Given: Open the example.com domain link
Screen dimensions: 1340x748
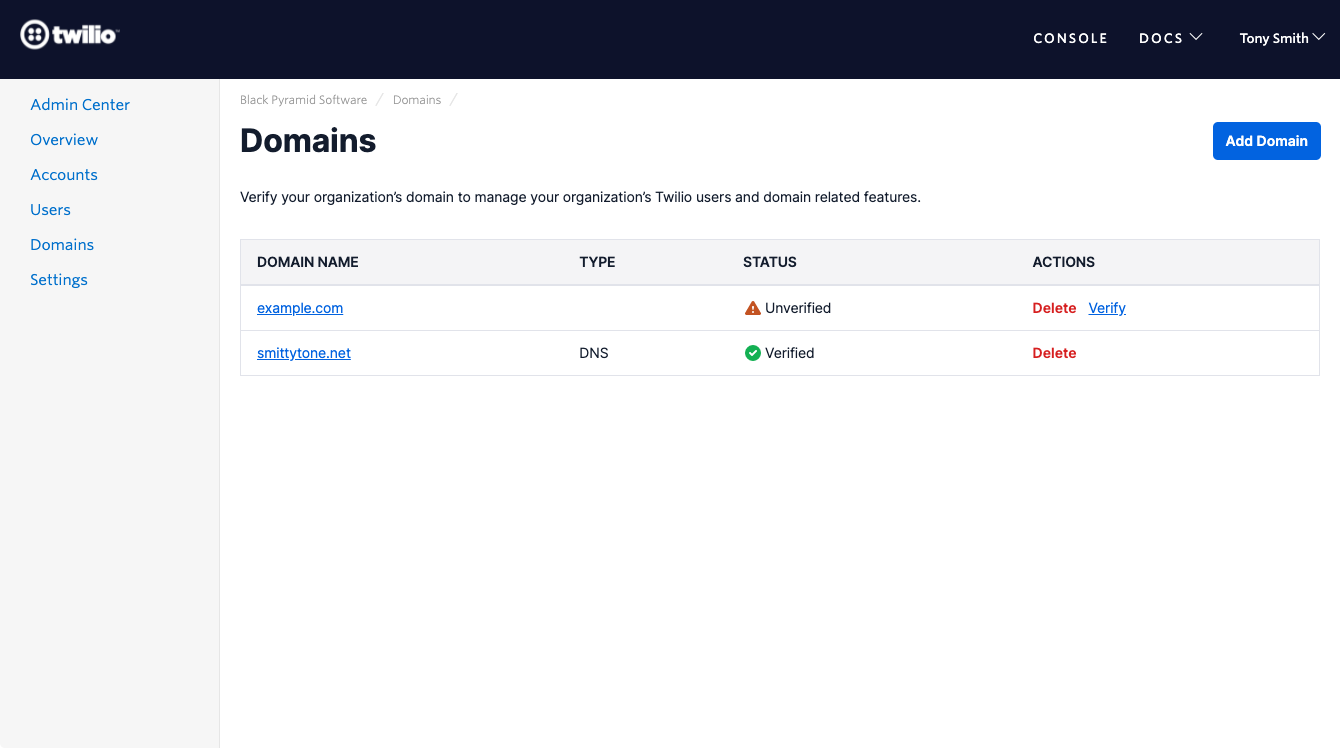Looking at the screenshot, I should coord(300,308).
